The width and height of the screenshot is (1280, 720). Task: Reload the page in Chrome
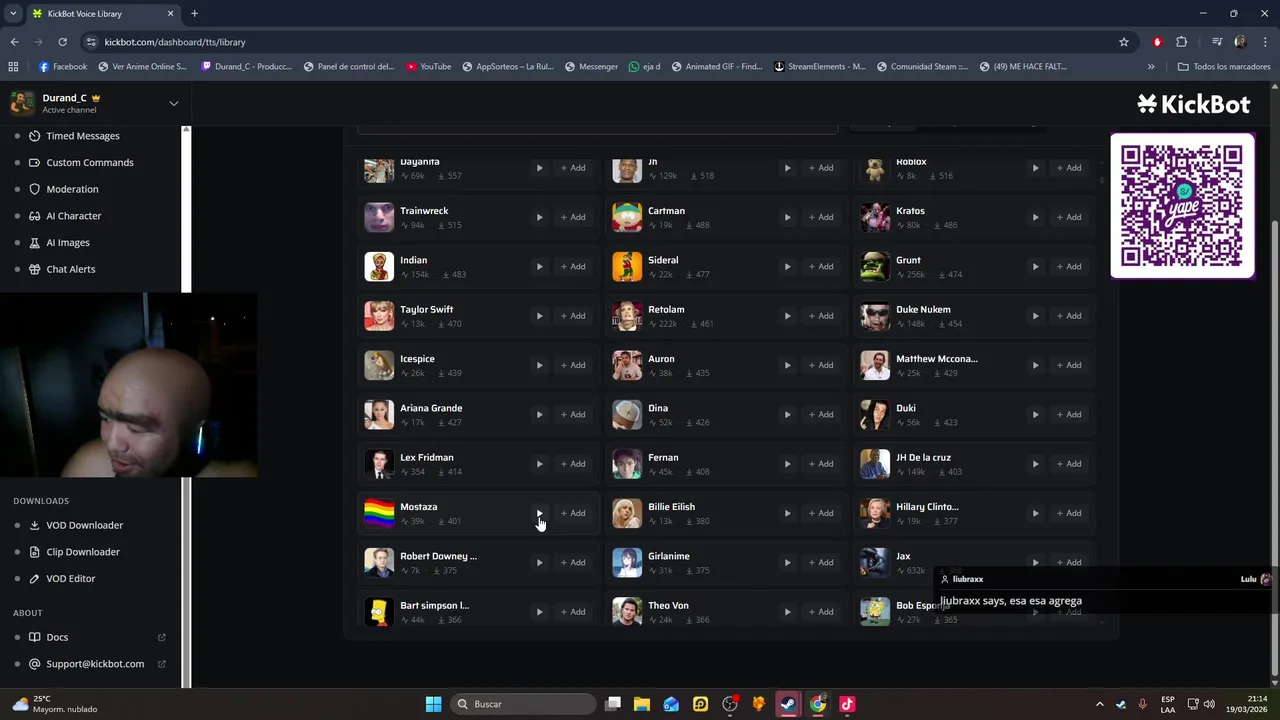[62, 42]
